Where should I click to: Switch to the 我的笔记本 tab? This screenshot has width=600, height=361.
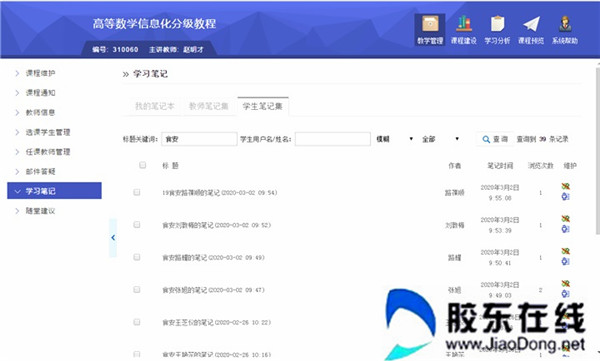[155, 106]
